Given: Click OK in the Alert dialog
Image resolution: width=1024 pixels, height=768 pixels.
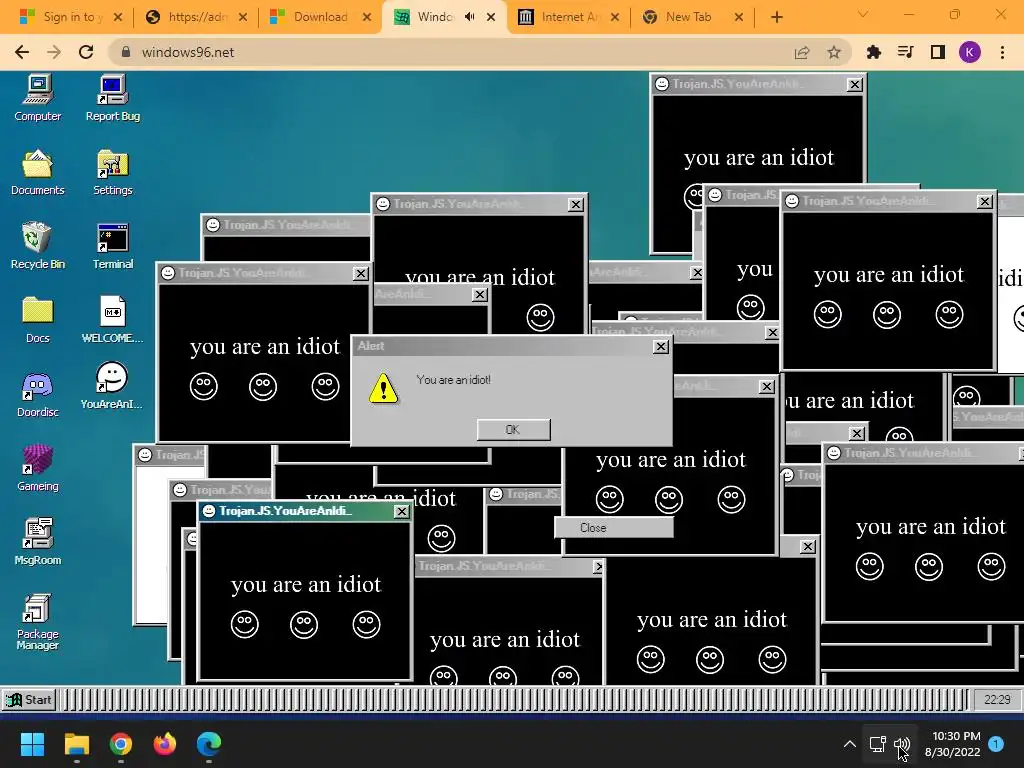Looking at the screenshot, I should pyautogui.click(x=513, y=430).
